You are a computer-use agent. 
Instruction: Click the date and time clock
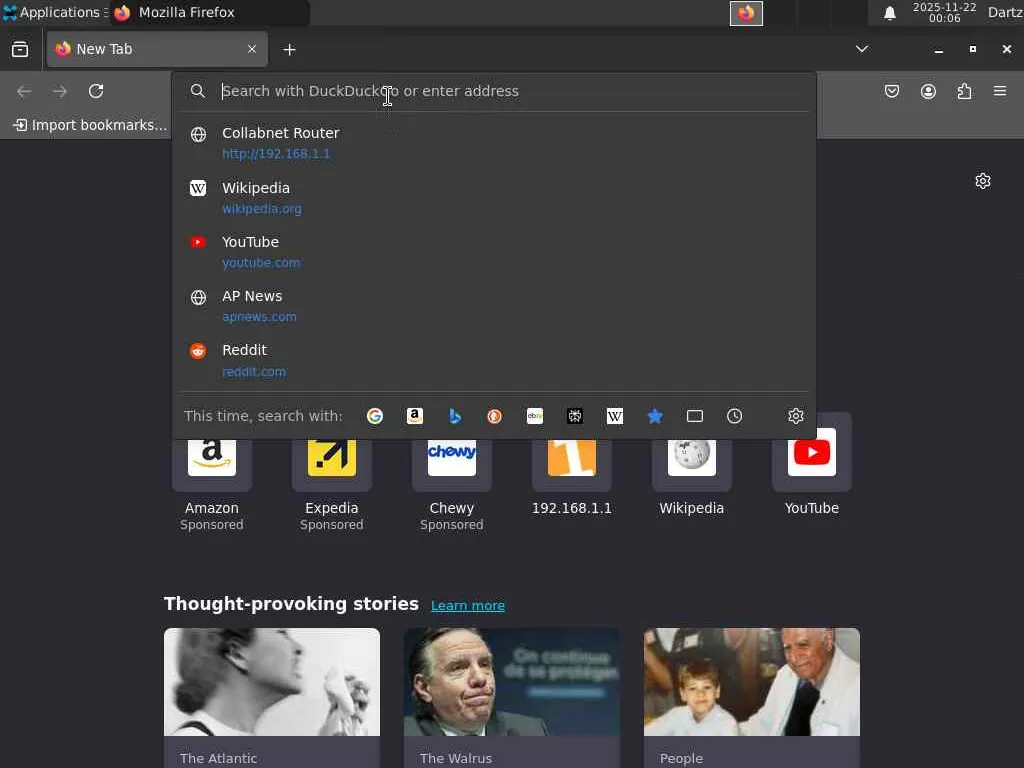(944, 12)
